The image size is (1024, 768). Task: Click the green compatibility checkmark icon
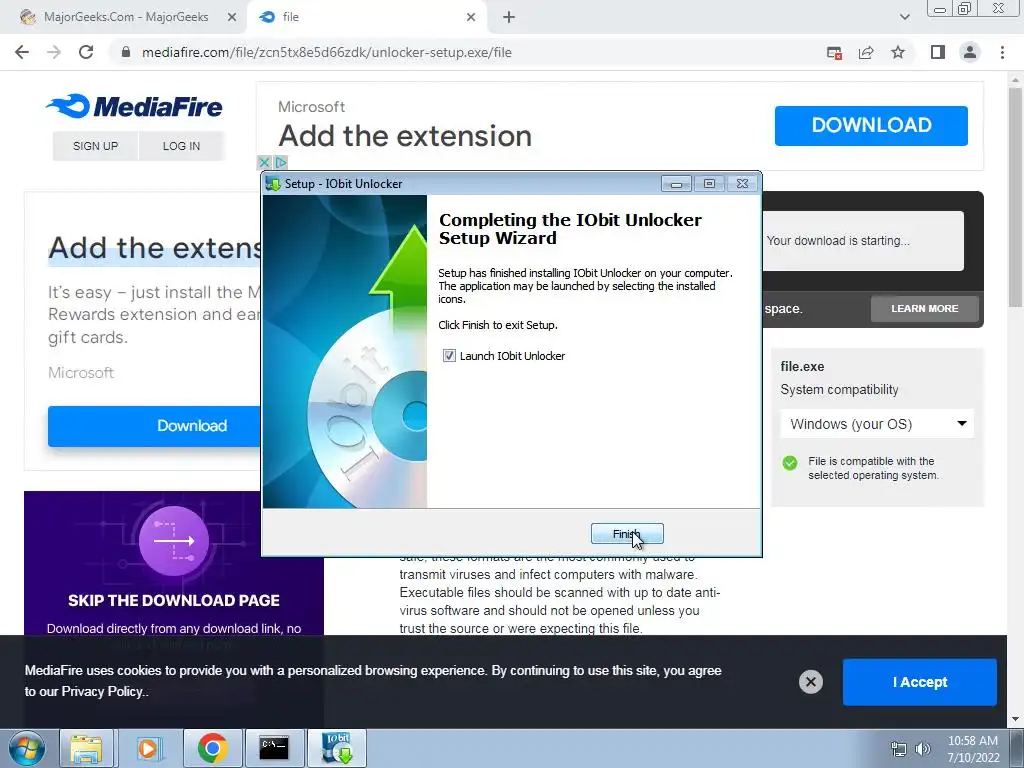(790, 463)
